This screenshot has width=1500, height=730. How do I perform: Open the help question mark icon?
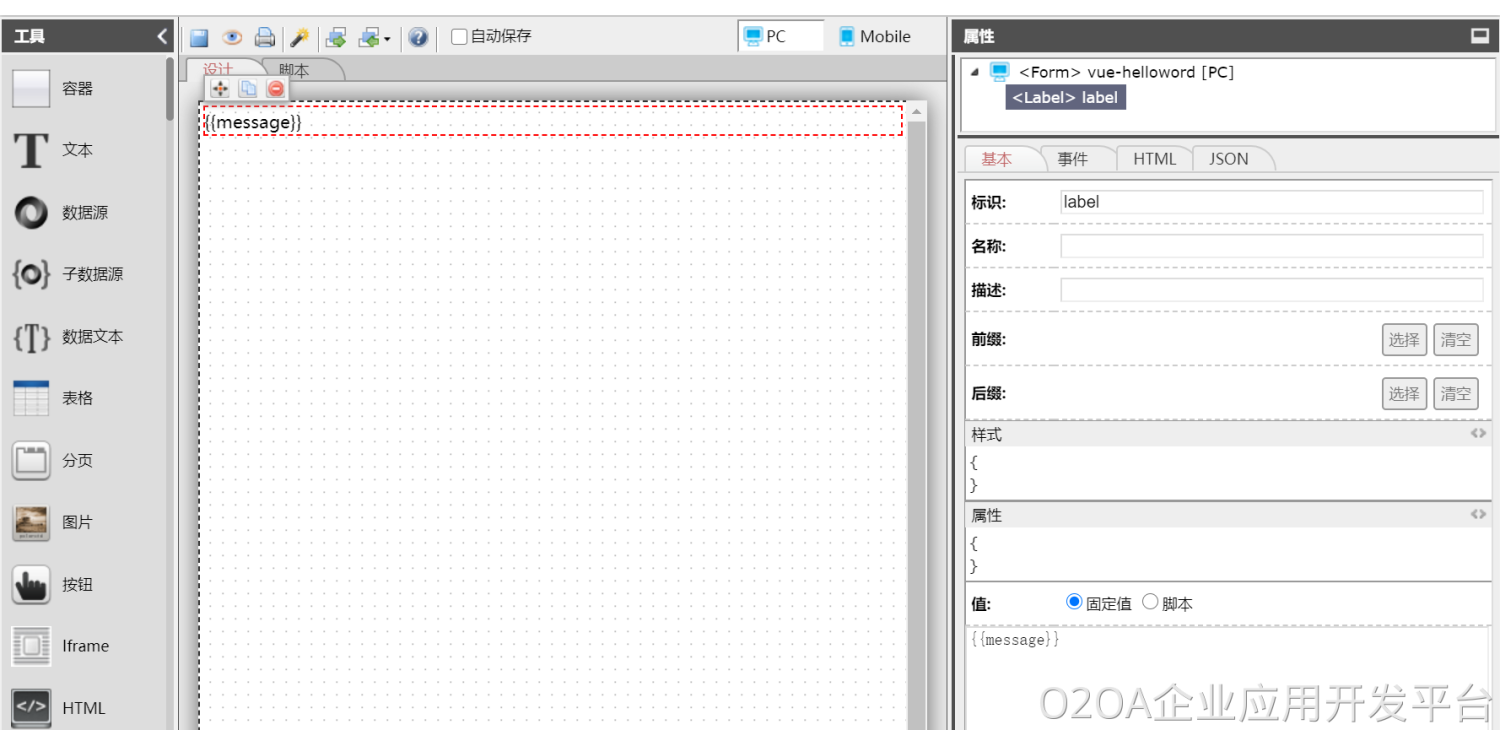(418, 38)
